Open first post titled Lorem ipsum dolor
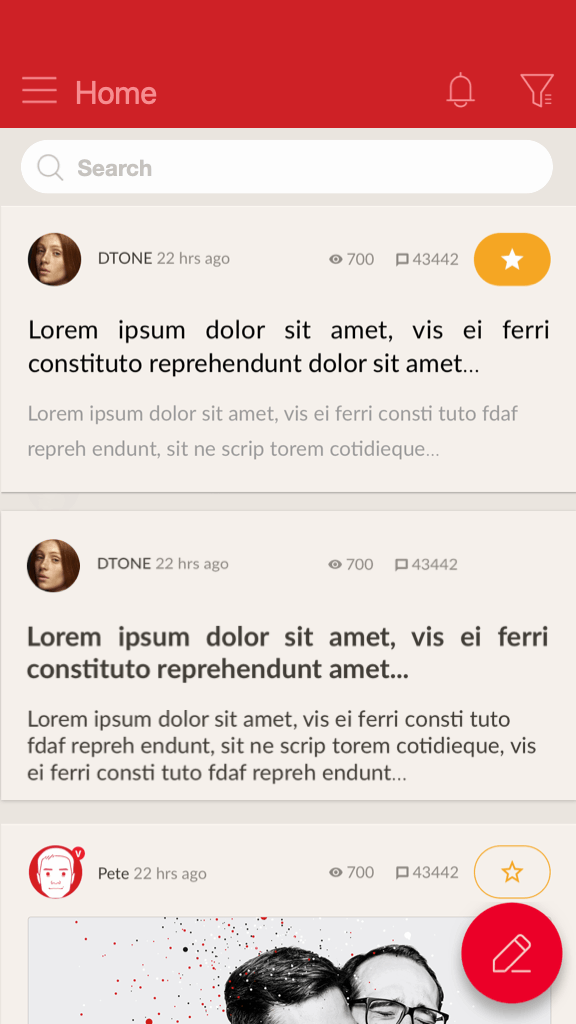Image resolution: width=576 pixels, height=1024 pixels. 288,346
